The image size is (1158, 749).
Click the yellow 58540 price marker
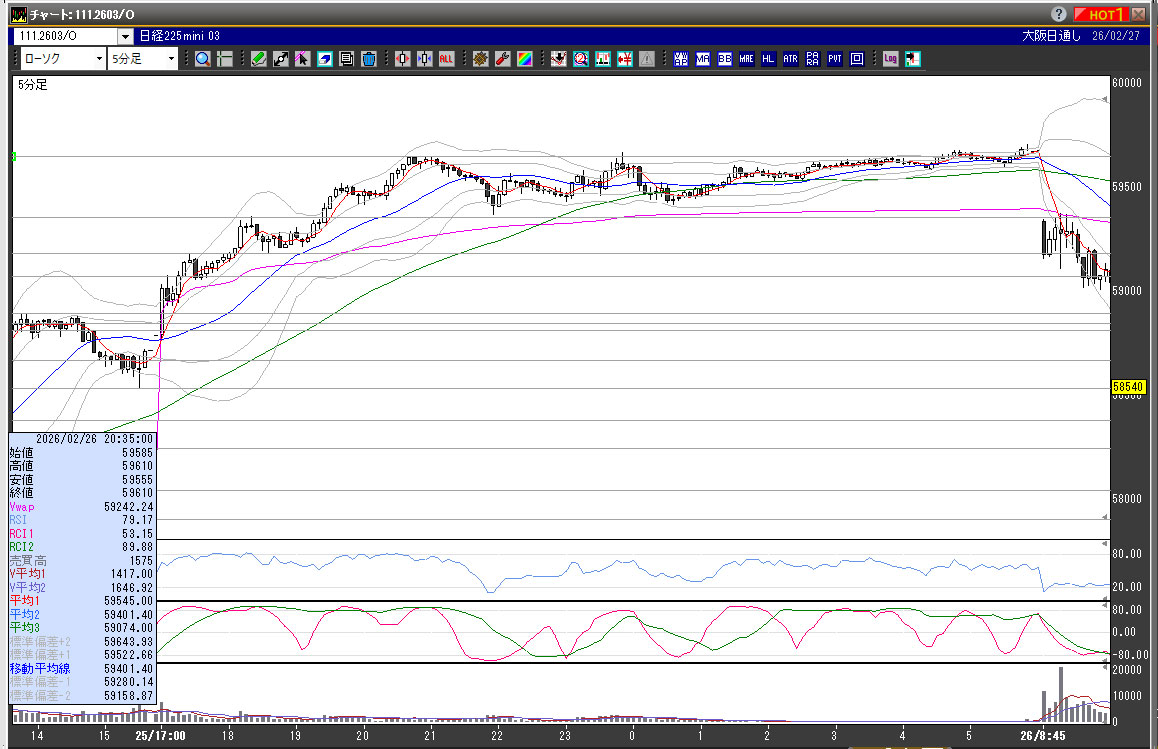[x=1127, y=385]
